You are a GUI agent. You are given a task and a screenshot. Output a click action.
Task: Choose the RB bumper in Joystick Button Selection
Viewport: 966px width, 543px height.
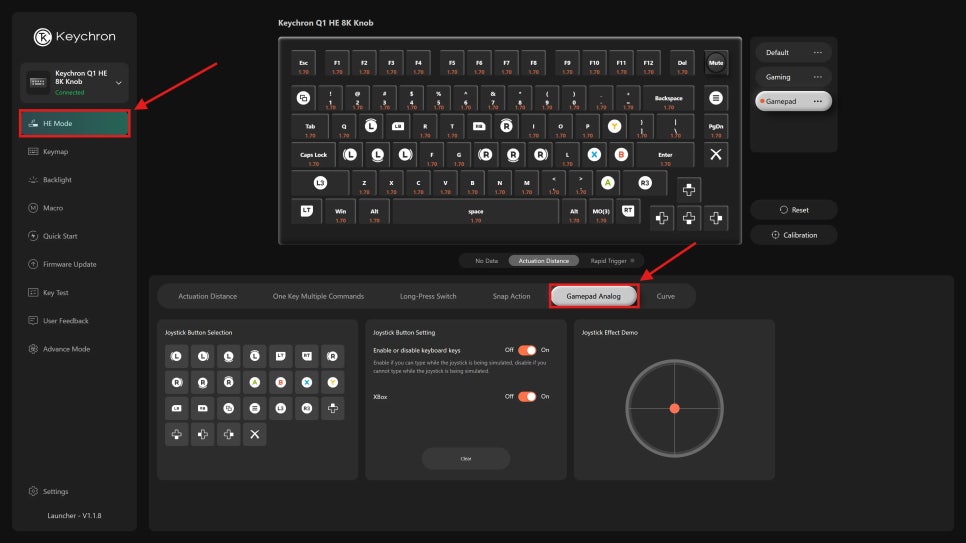click(203, 408)
